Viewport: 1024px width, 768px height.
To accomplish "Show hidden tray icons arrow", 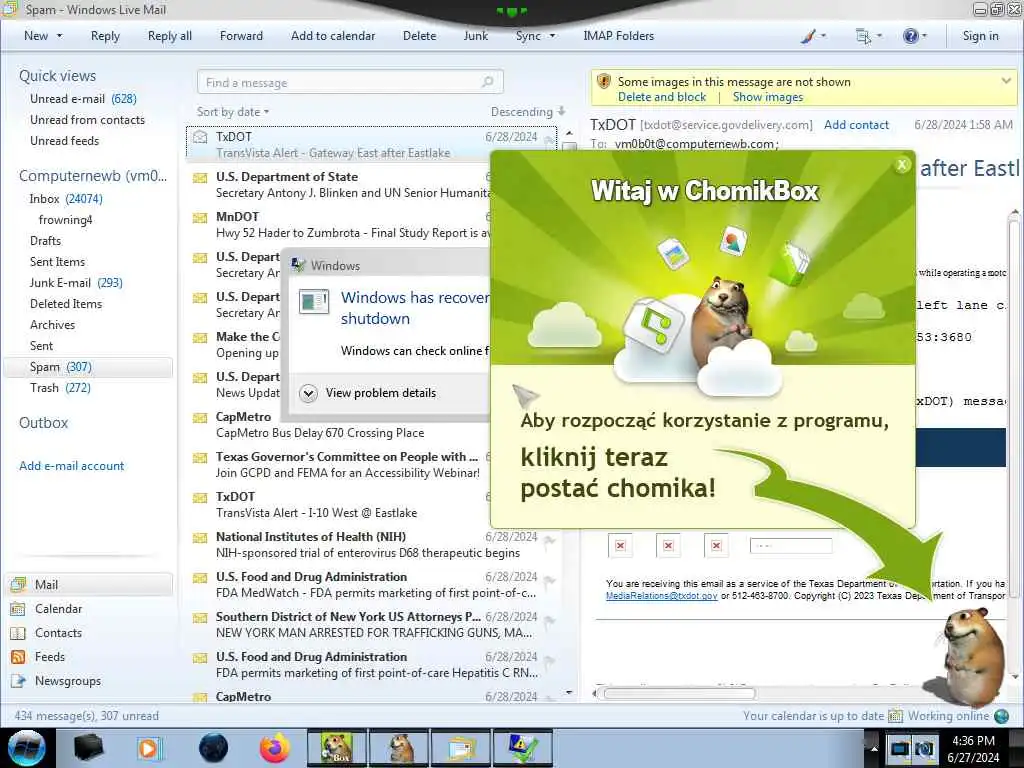I will [874, 748].
